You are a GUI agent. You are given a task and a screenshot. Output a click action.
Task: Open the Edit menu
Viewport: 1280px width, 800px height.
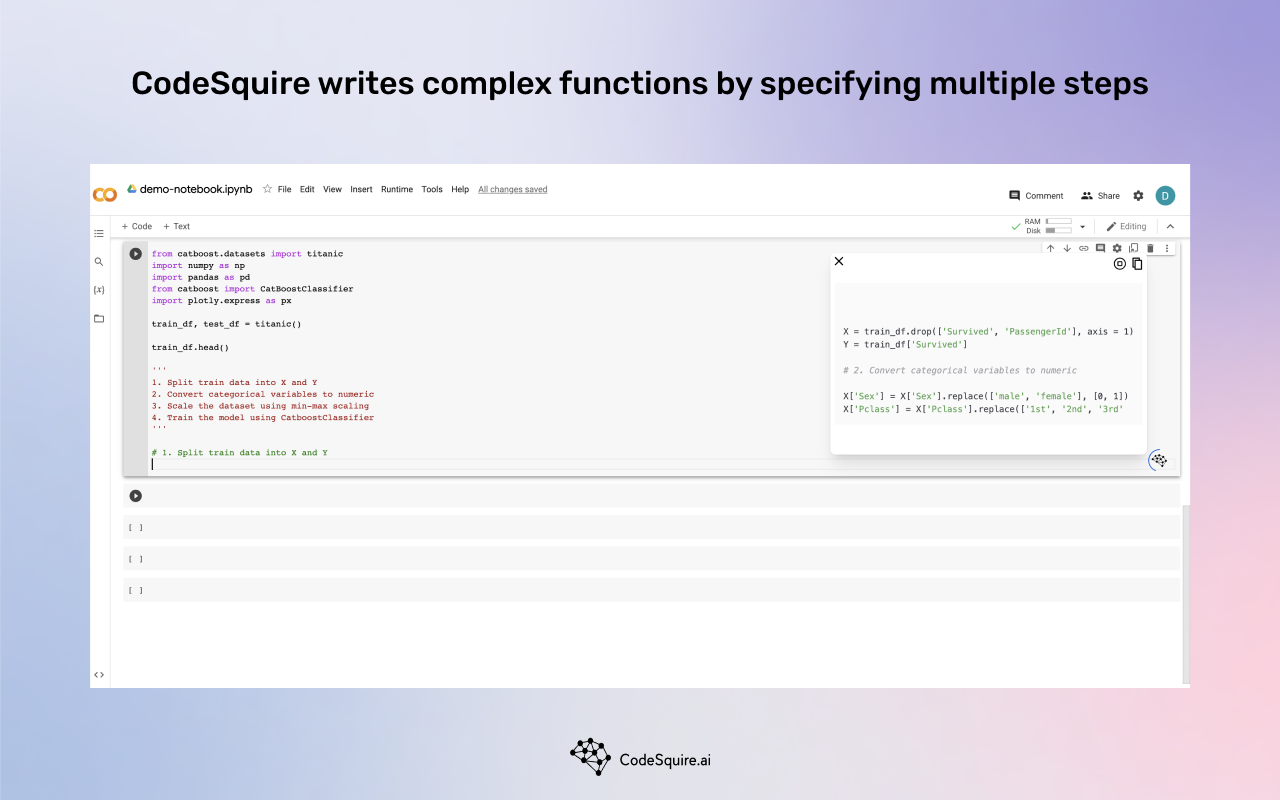point(307,189)
